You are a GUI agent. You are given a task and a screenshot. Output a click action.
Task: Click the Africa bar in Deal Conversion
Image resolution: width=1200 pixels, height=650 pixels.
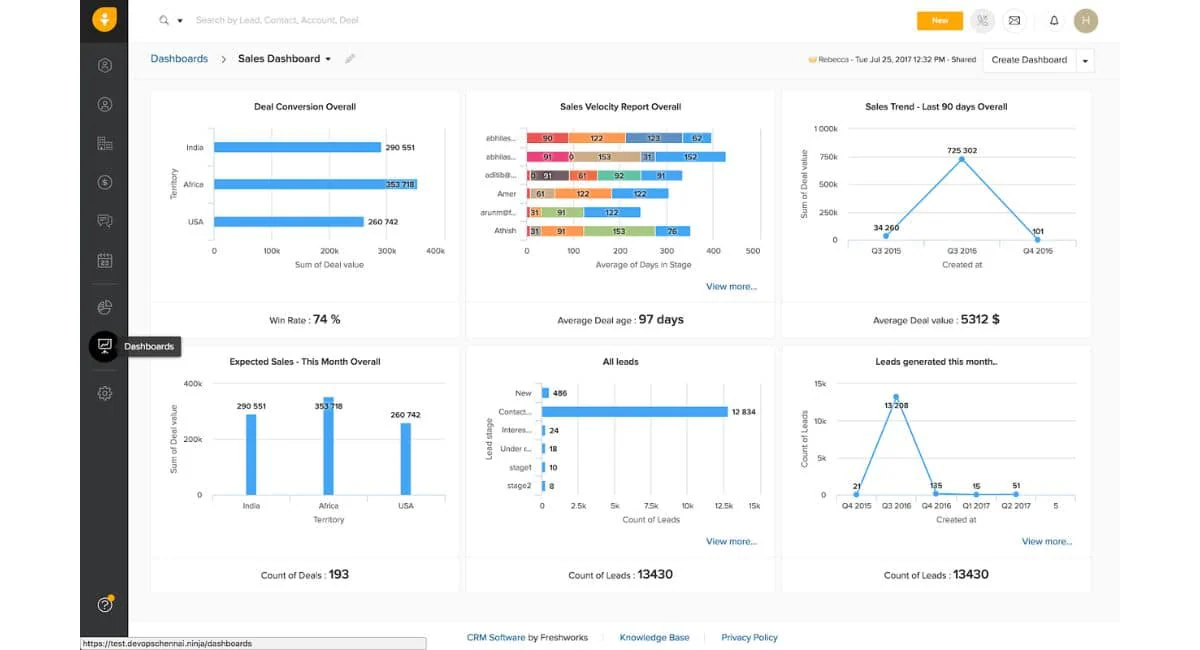[x=315, y=184]
